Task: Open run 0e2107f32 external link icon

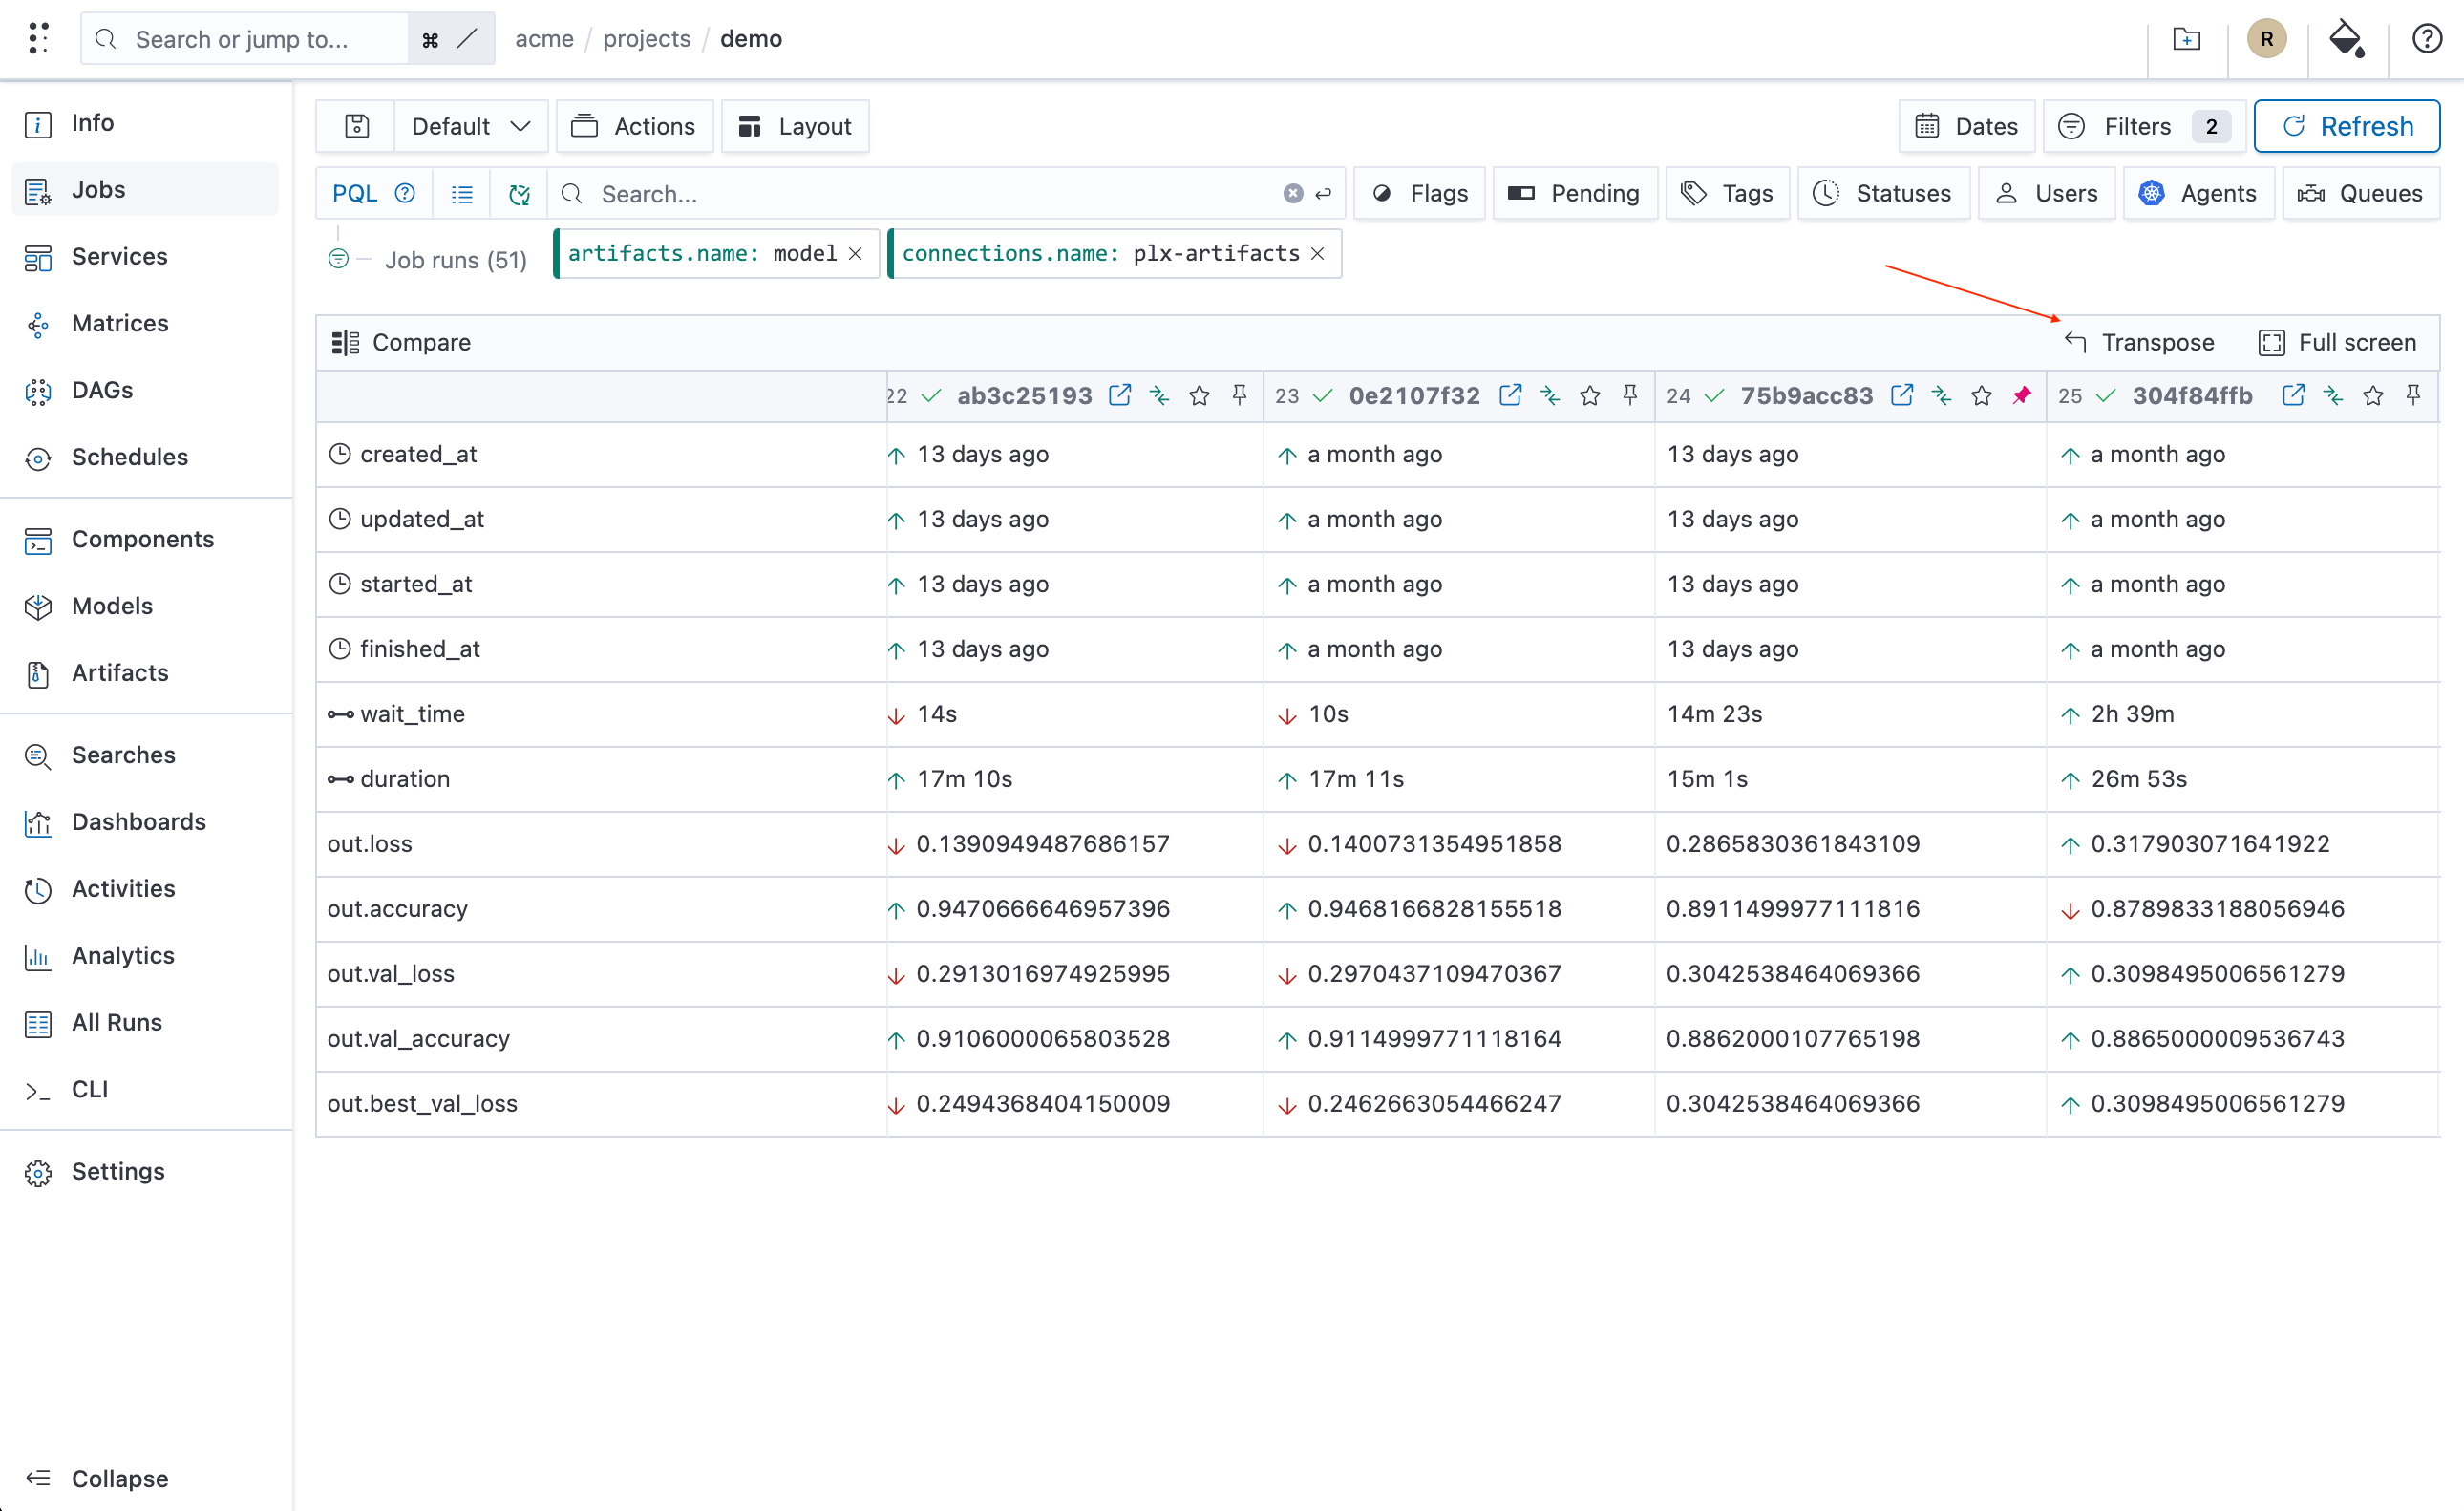Action: 1510,395
